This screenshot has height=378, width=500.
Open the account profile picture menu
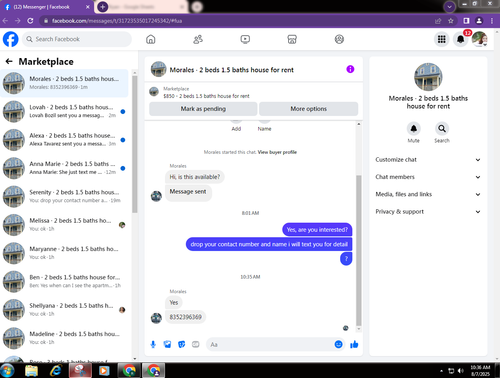tap(480, 39)
